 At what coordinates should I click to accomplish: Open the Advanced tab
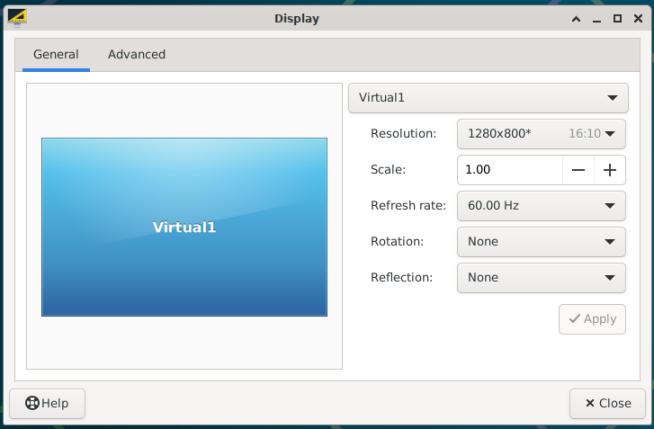click(137, 55)
